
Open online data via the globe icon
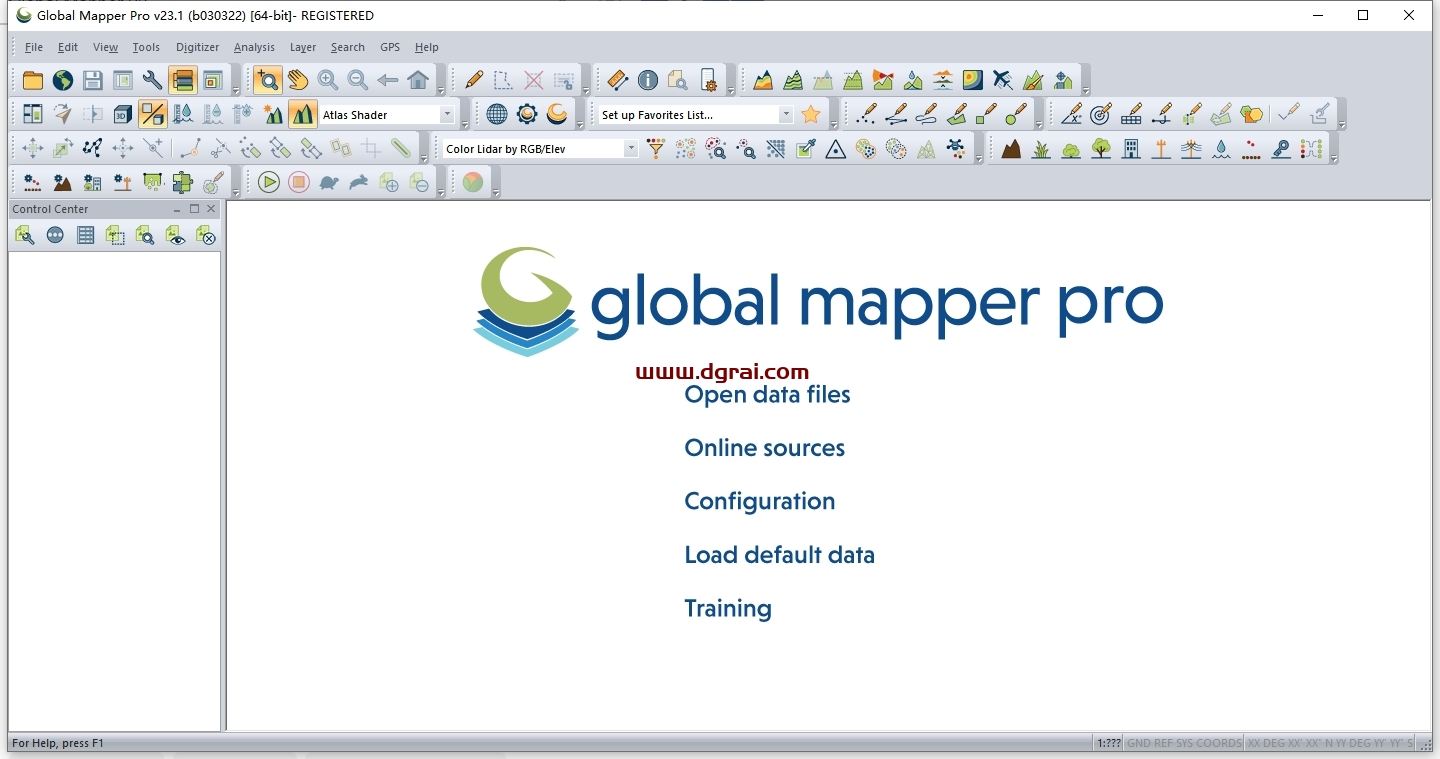pyautogui.click(x=63, y=81)
